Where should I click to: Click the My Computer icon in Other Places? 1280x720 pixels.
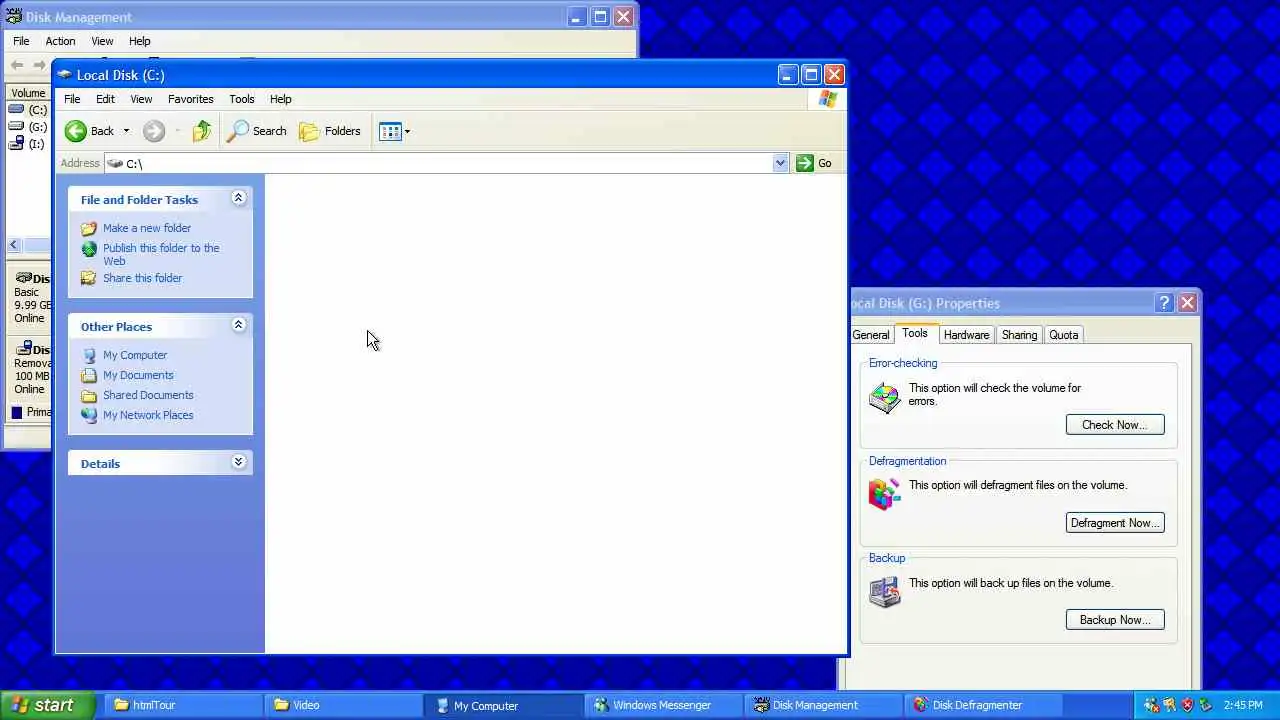[x=89, y=355]
